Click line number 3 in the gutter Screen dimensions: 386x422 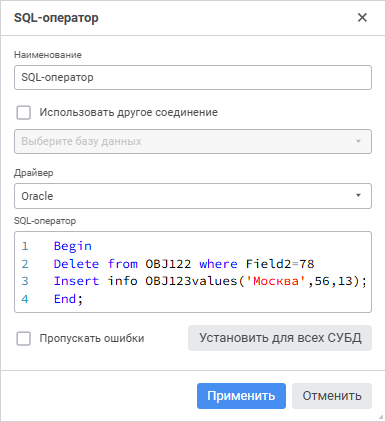tap(25, 281)
